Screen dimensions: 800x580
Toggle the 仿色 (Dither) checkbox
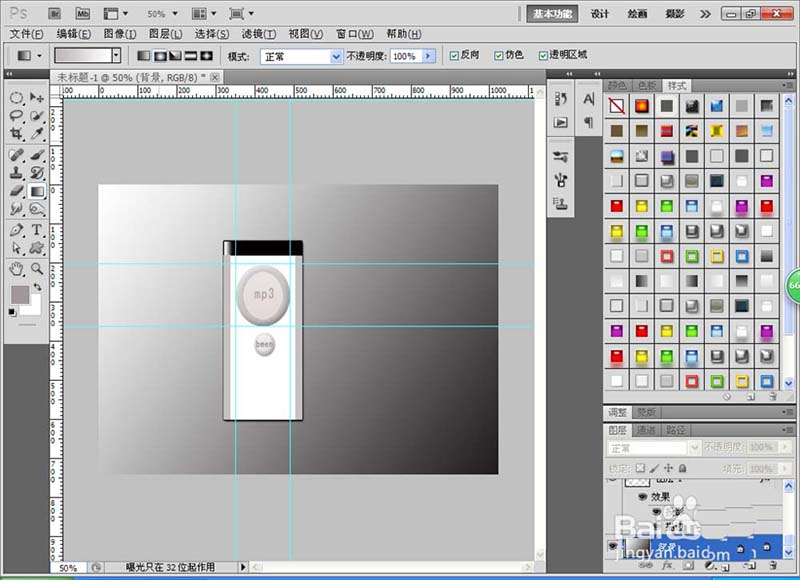pos(498,56)
